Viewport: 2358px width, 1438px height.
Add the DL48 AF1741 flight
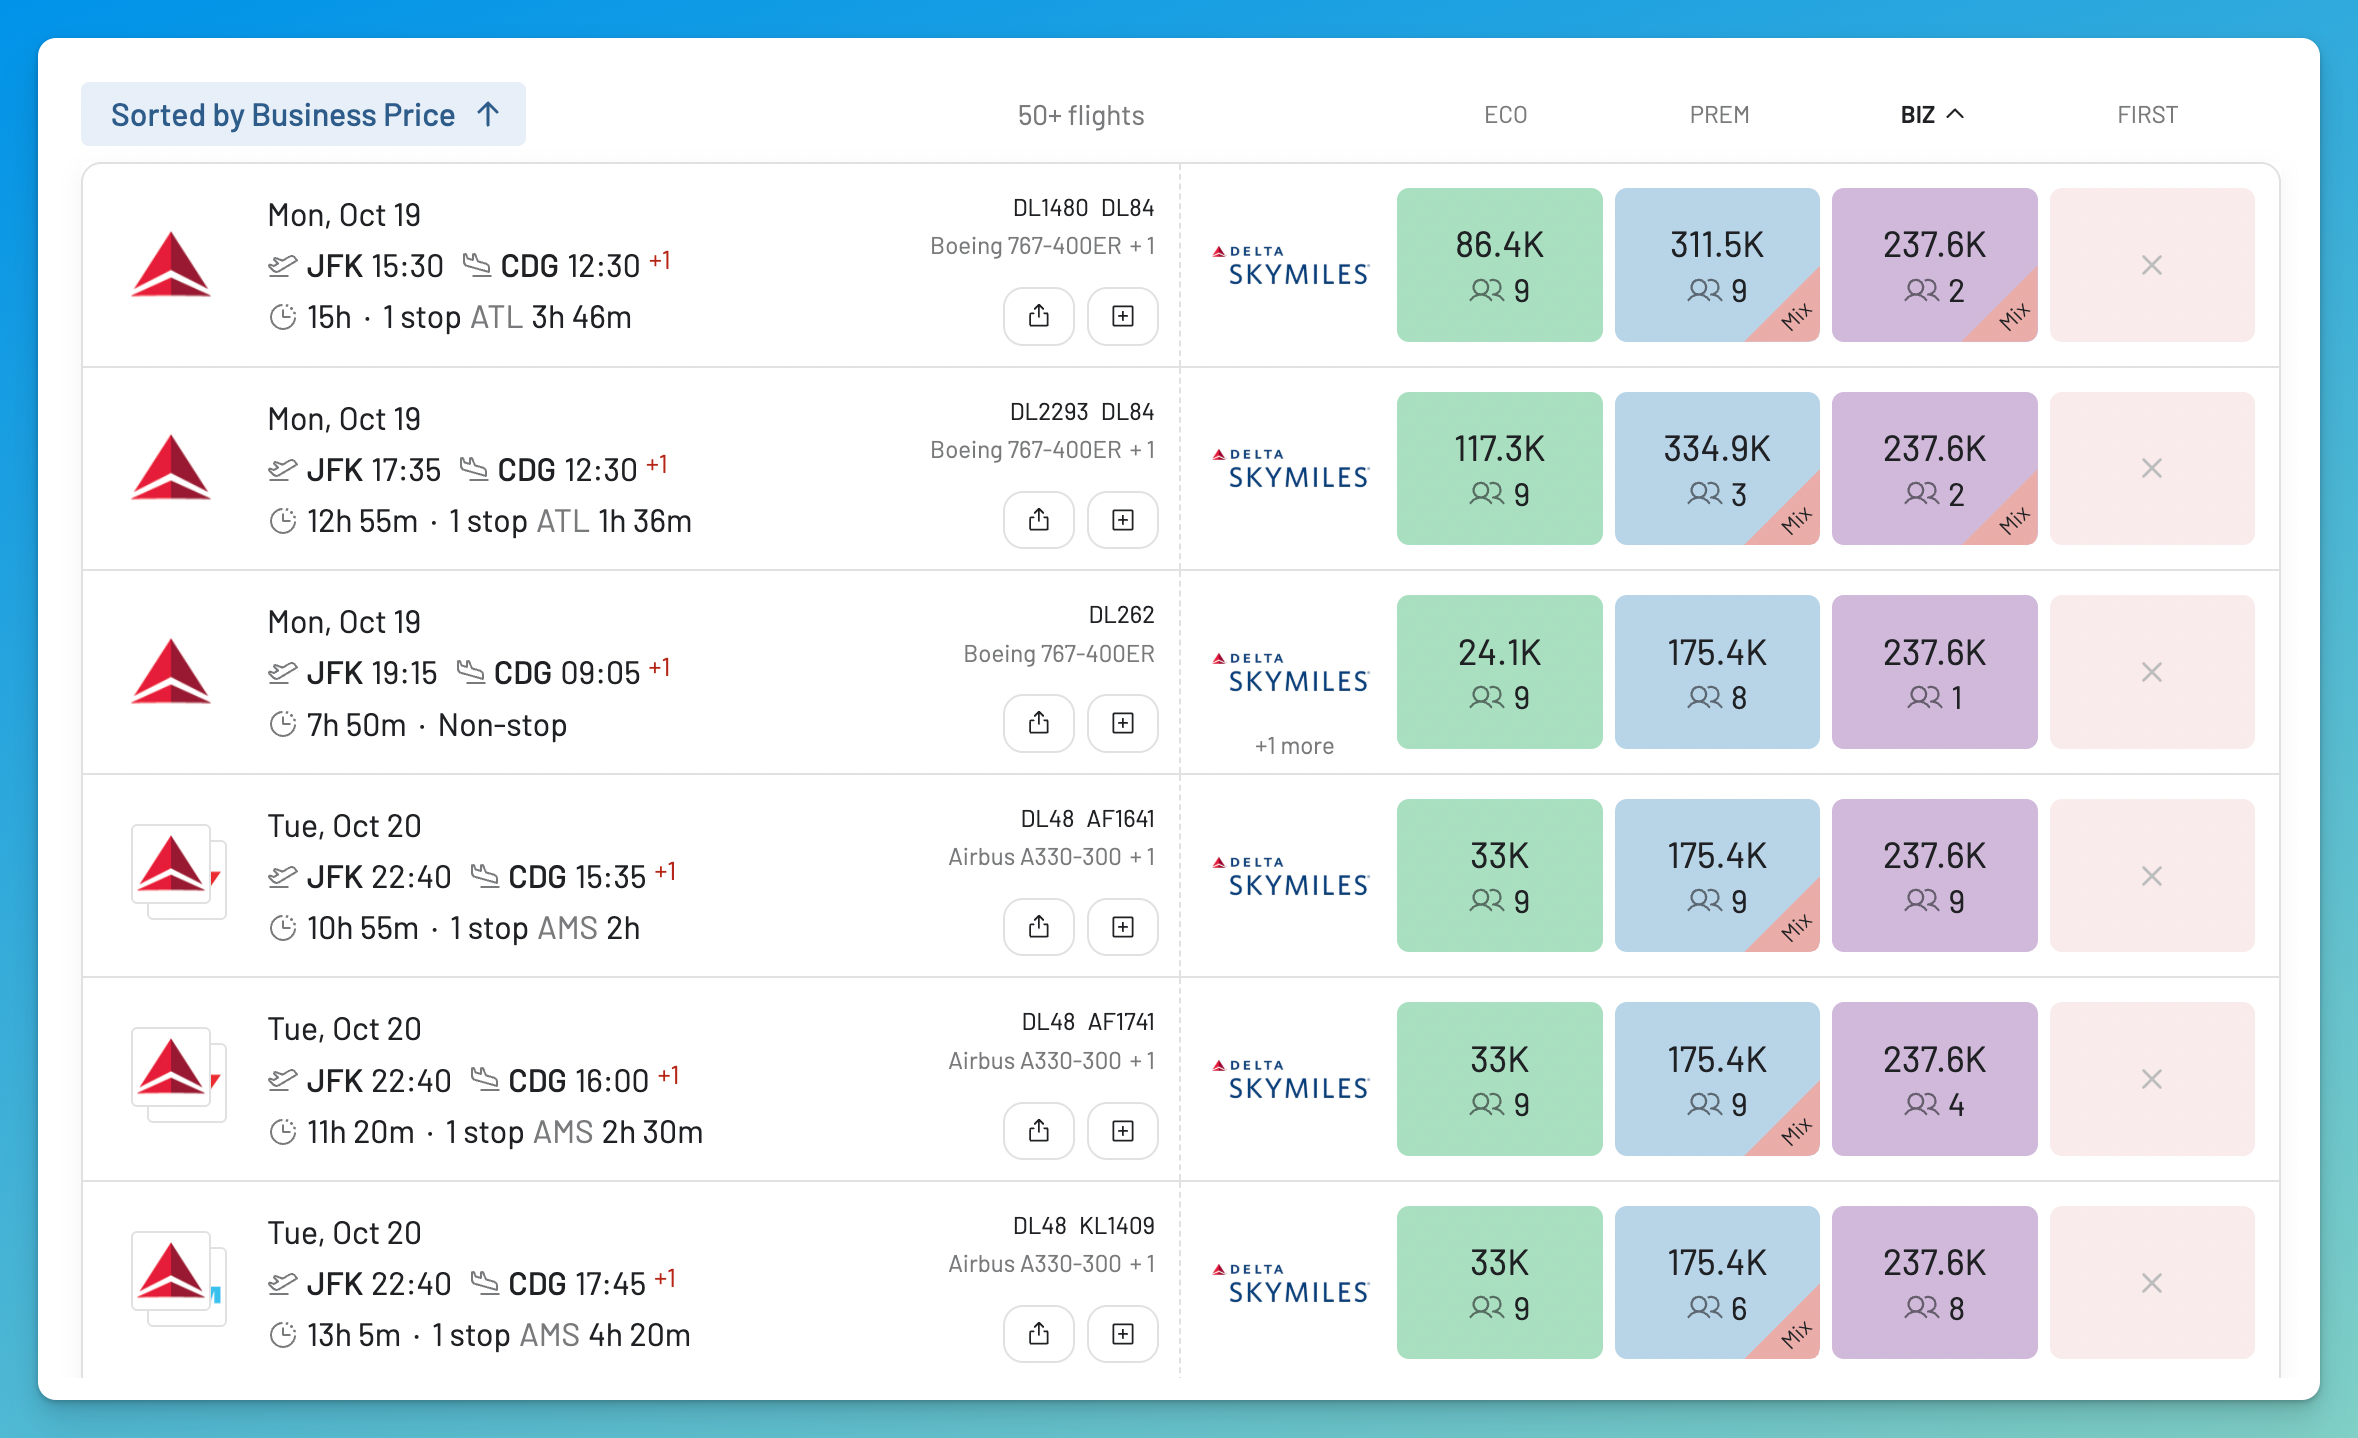(x=1123, y=1131)
